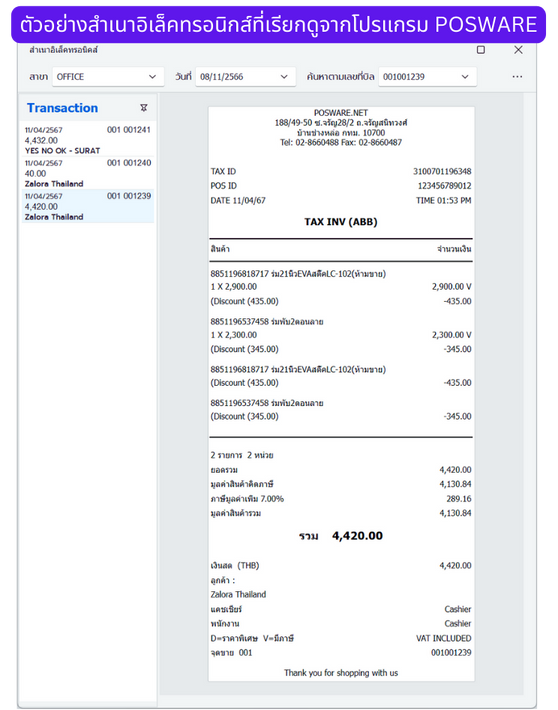
Task: Click DATE 11/04/67 on receipt
Action: point(238,200)
